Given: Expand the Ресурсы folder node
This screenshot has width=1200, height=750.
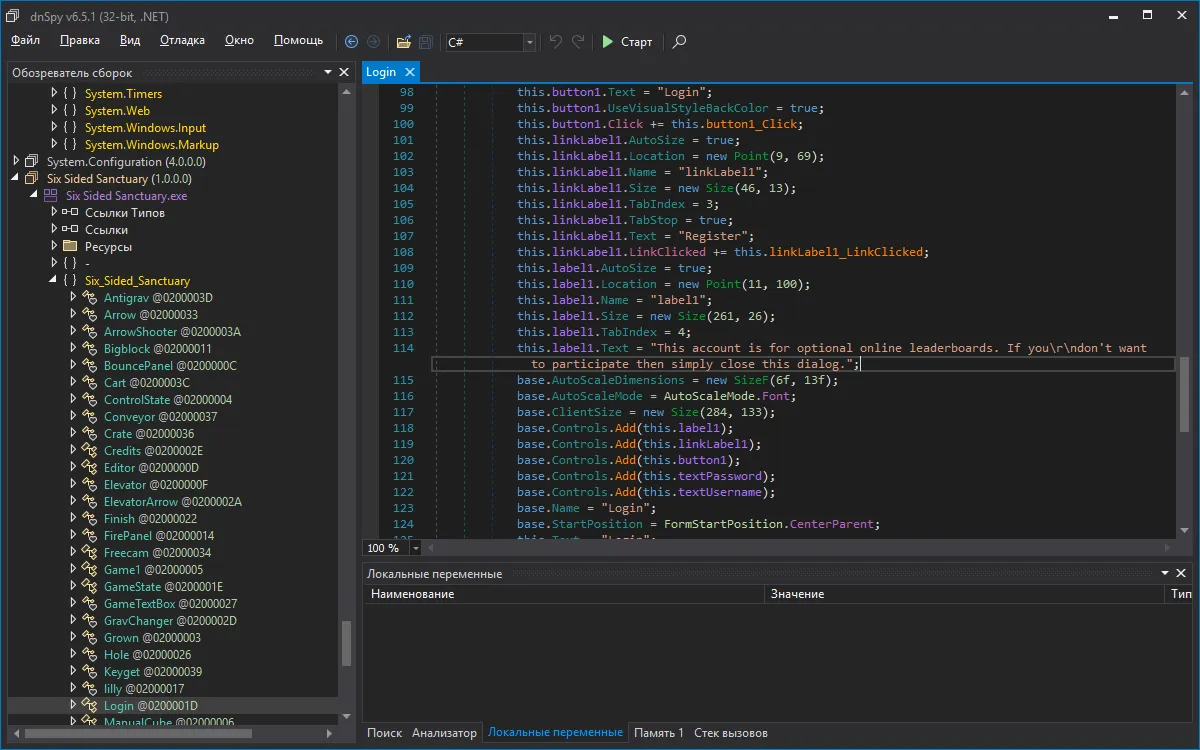Looking at the screenshot, I should (54, 247).
